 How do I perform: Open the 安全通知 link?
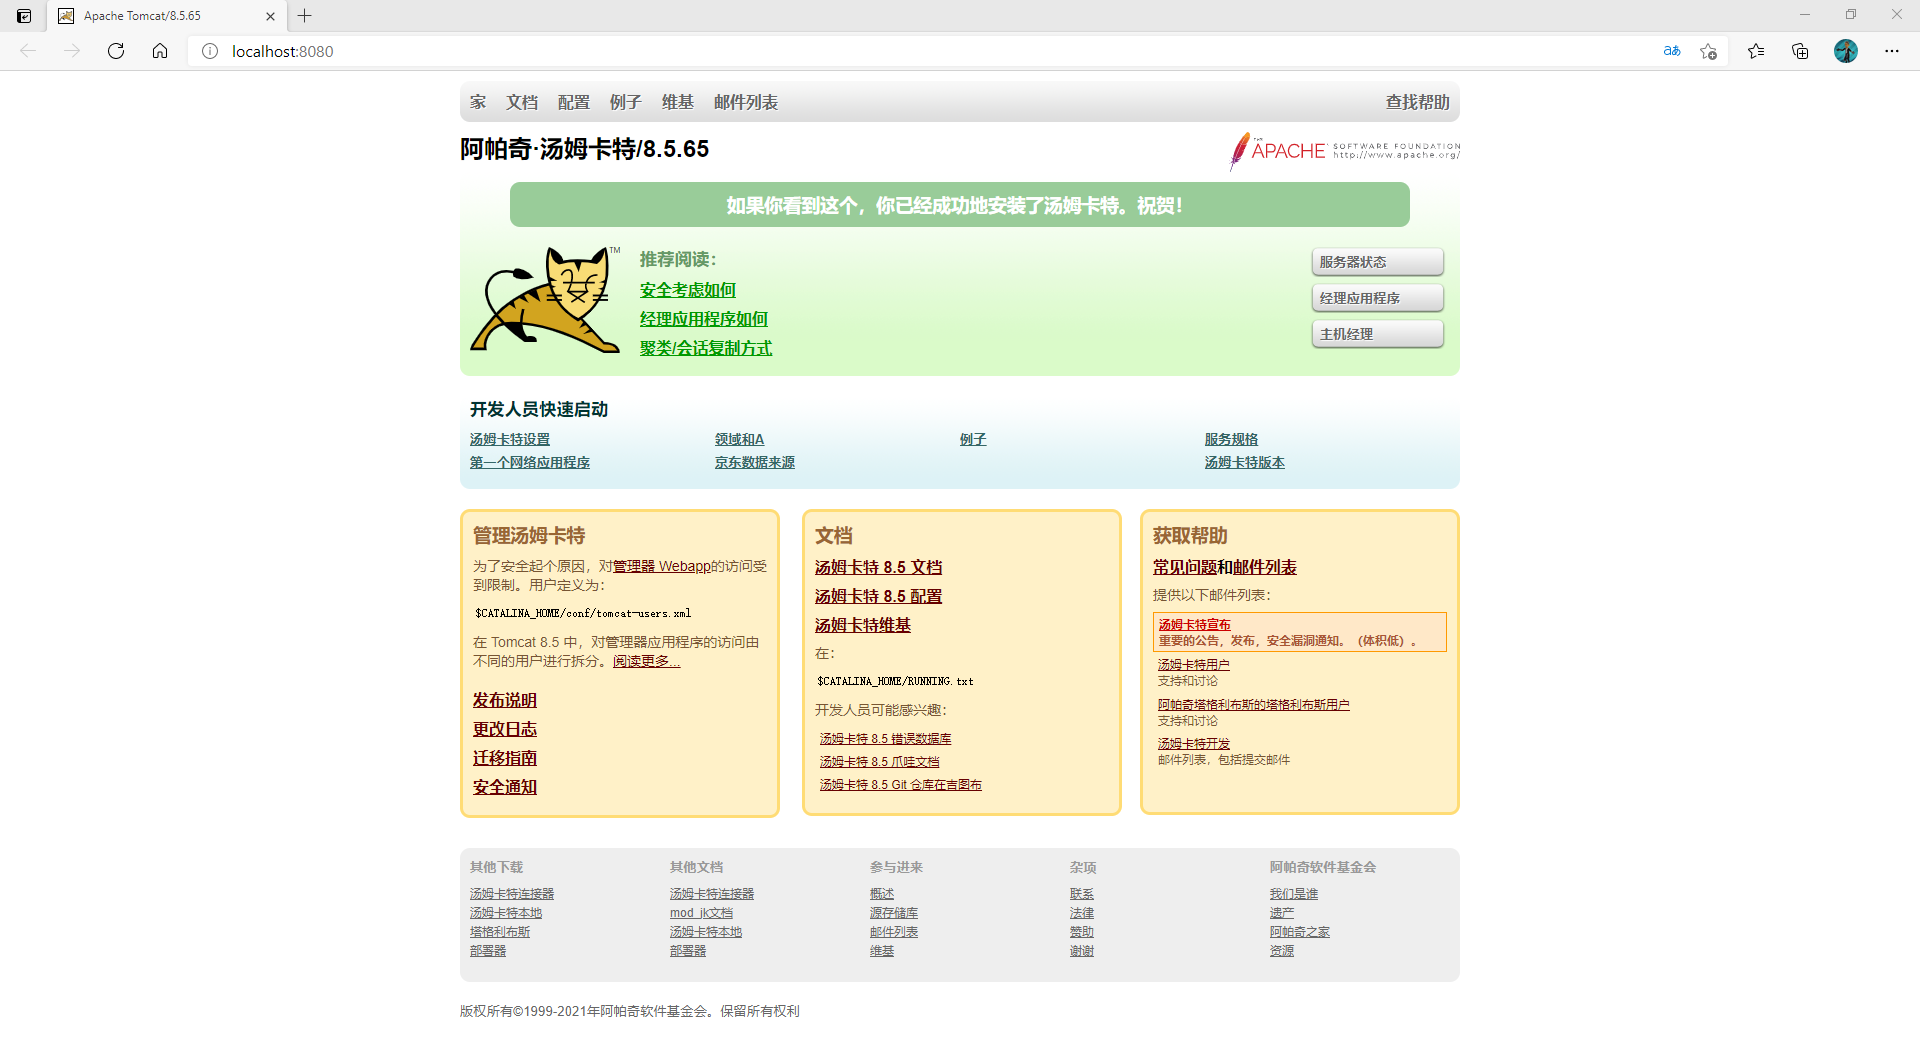tap(505, 787)
